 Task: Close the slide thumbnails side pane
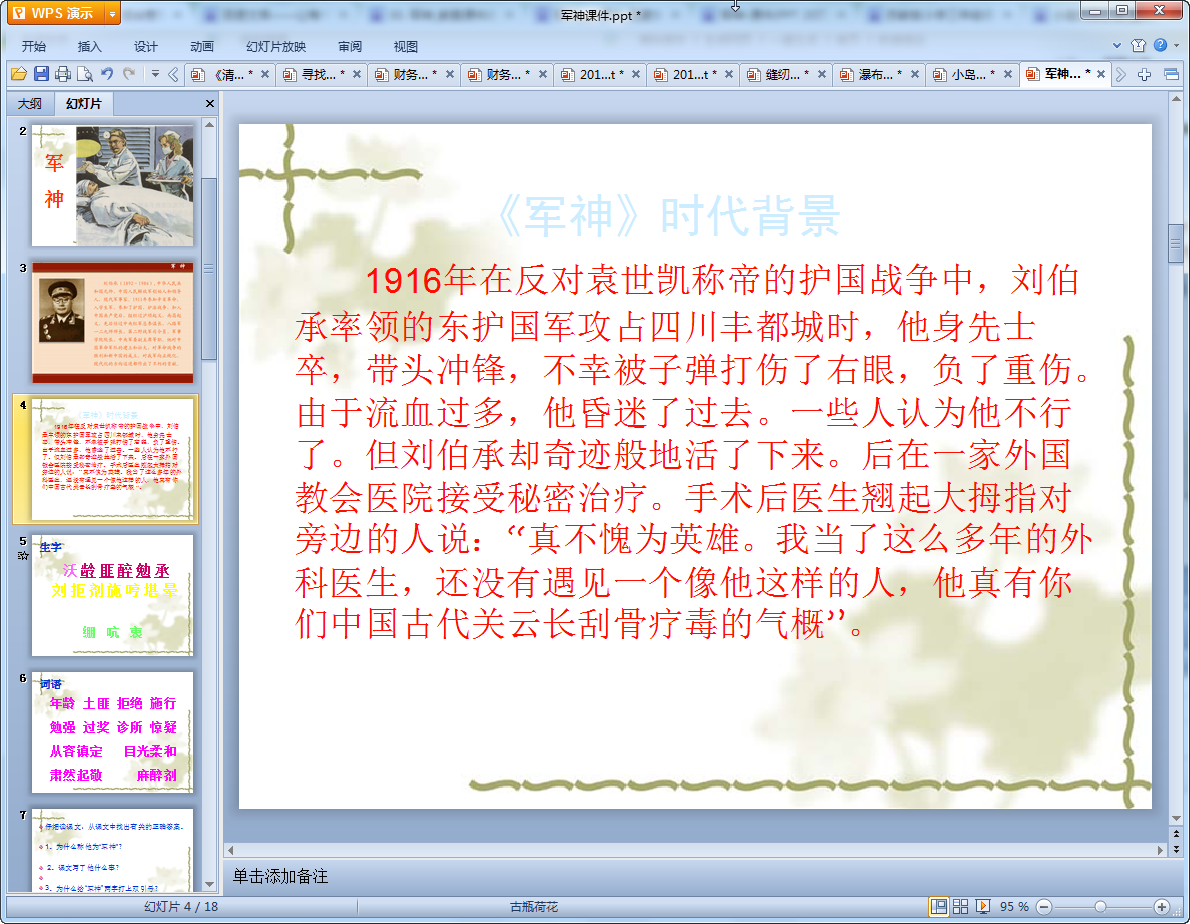click(209, 103)
